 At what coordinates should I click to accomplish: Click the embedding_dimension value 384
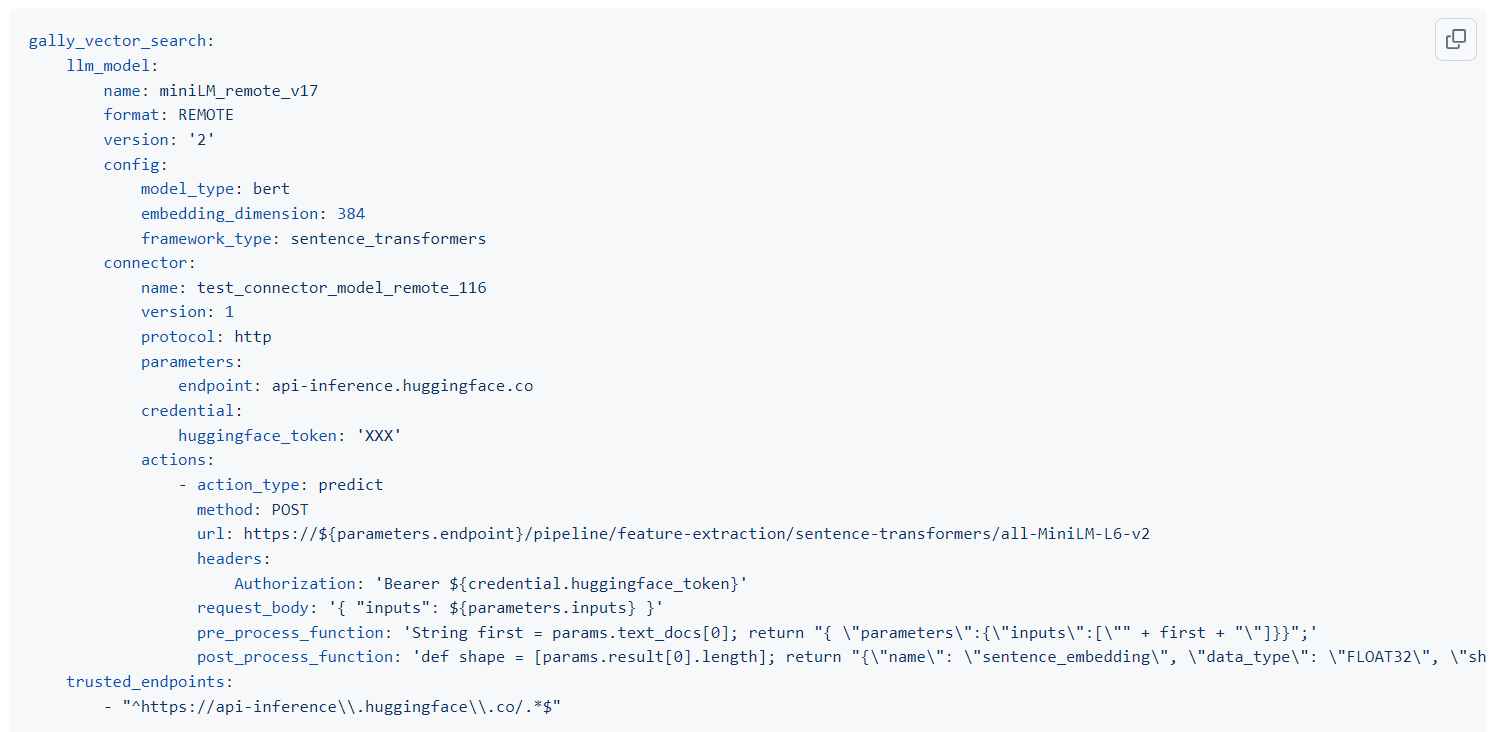tap(351, 213)
